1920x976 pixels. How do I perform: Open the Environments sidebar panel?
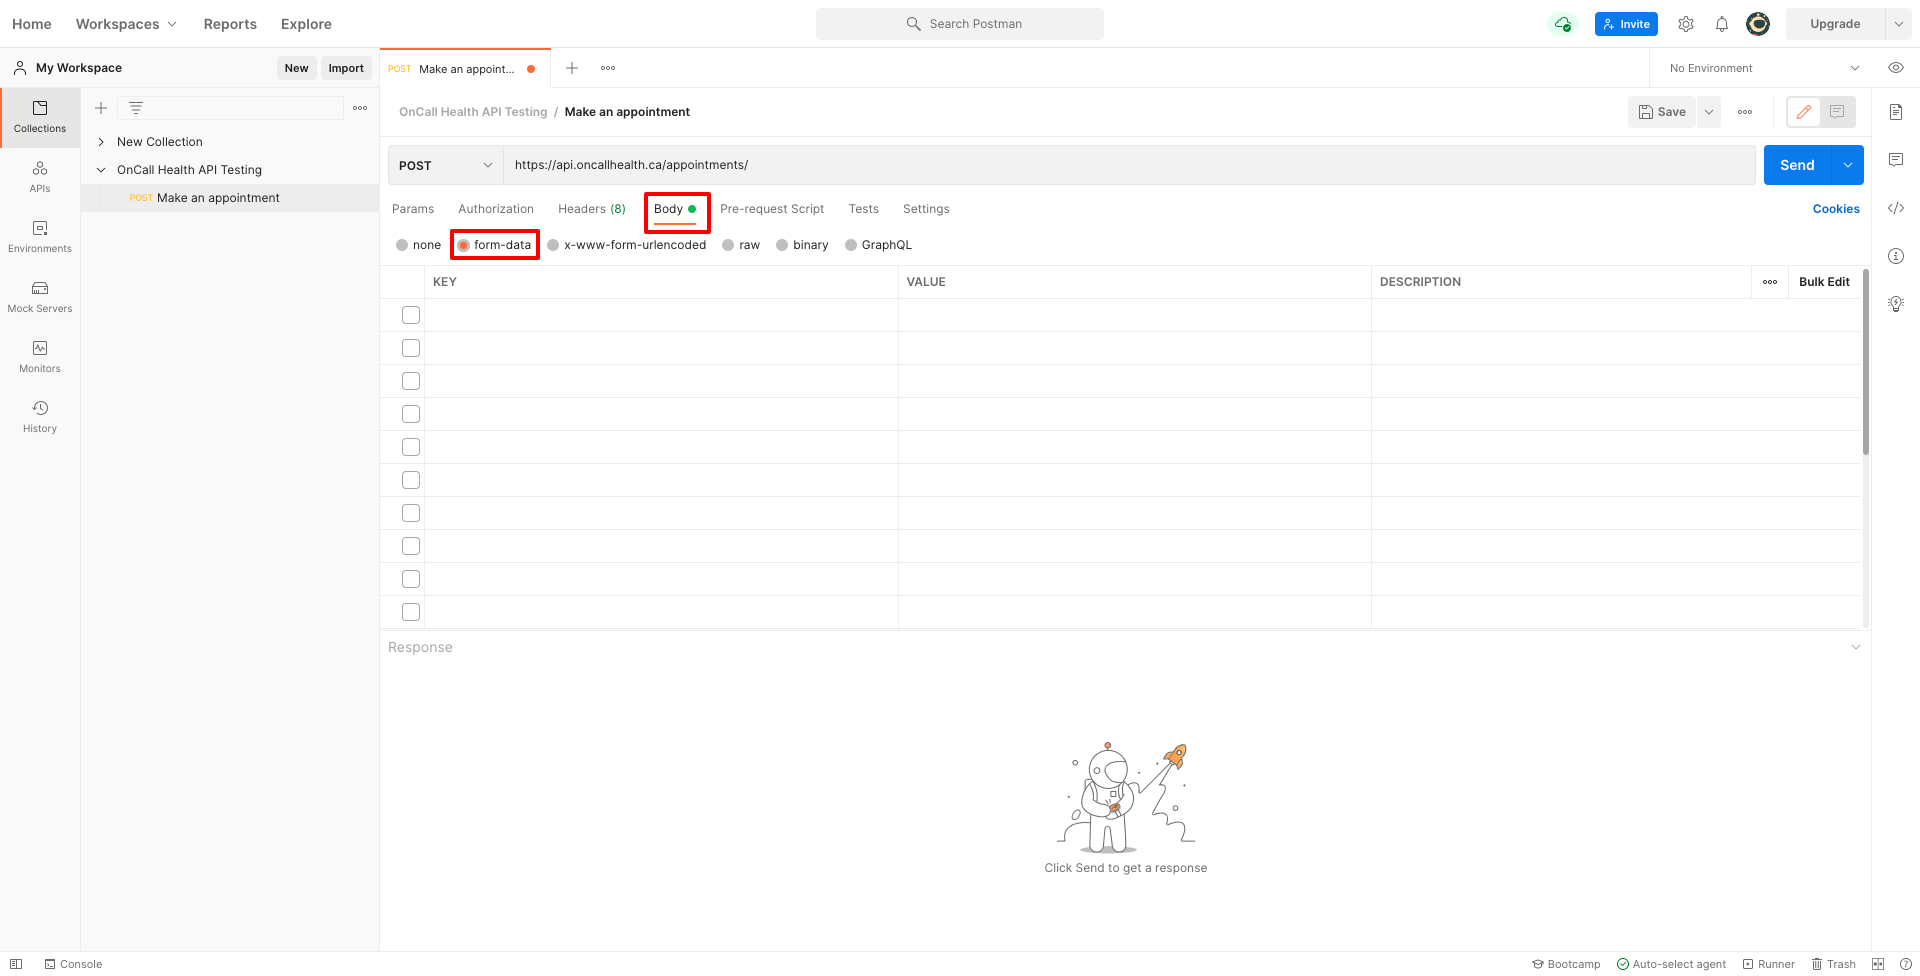40,237
